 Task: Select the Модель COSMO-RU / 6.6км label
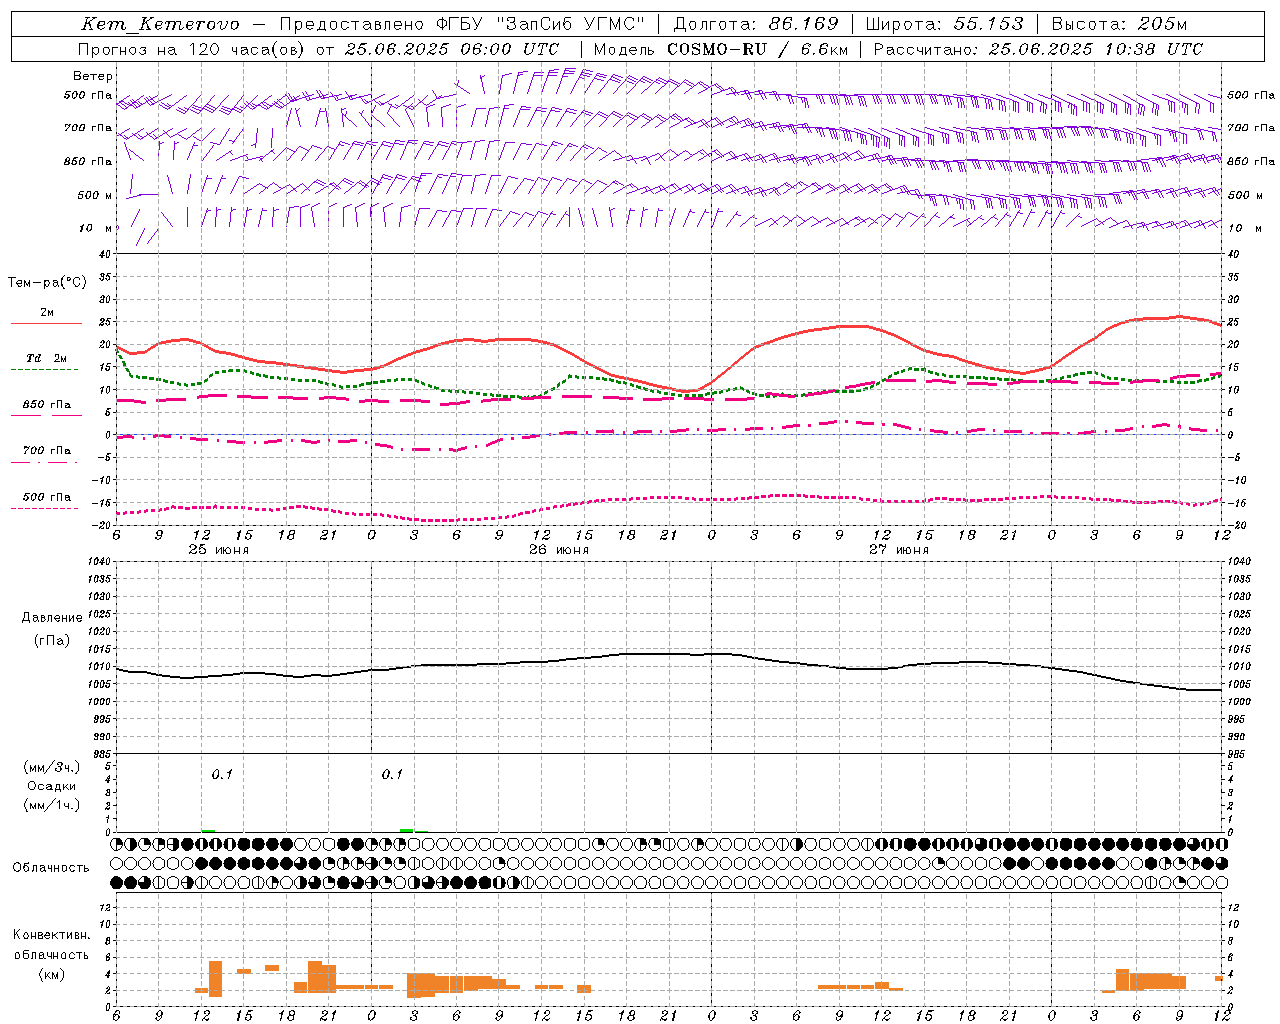[721, 49]
